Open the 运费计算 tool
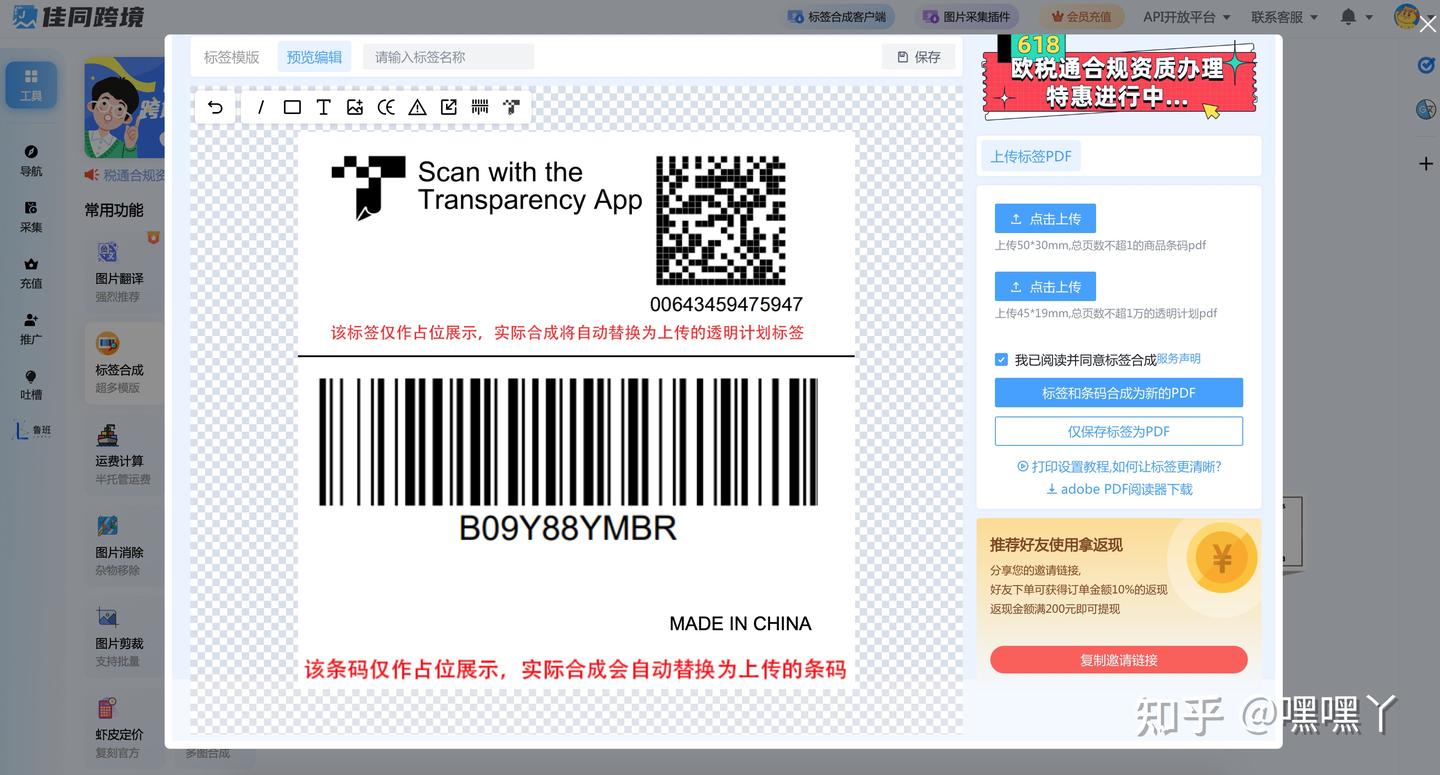 [122, 454]
